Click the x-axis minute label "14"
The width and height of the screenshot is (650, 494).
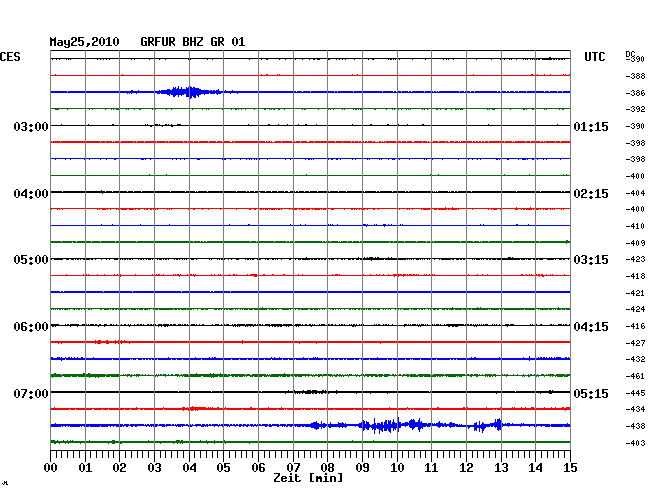pos(535,468)
